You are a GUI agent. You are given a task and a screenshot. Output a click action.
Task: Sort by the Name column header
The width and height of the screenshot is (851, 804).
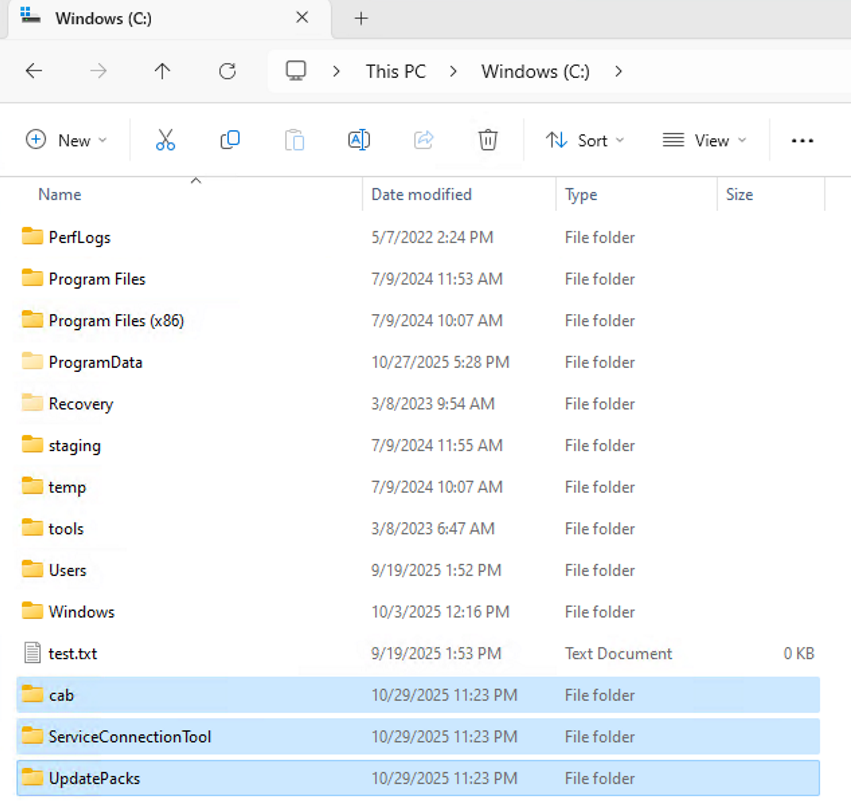click(60, 194)
